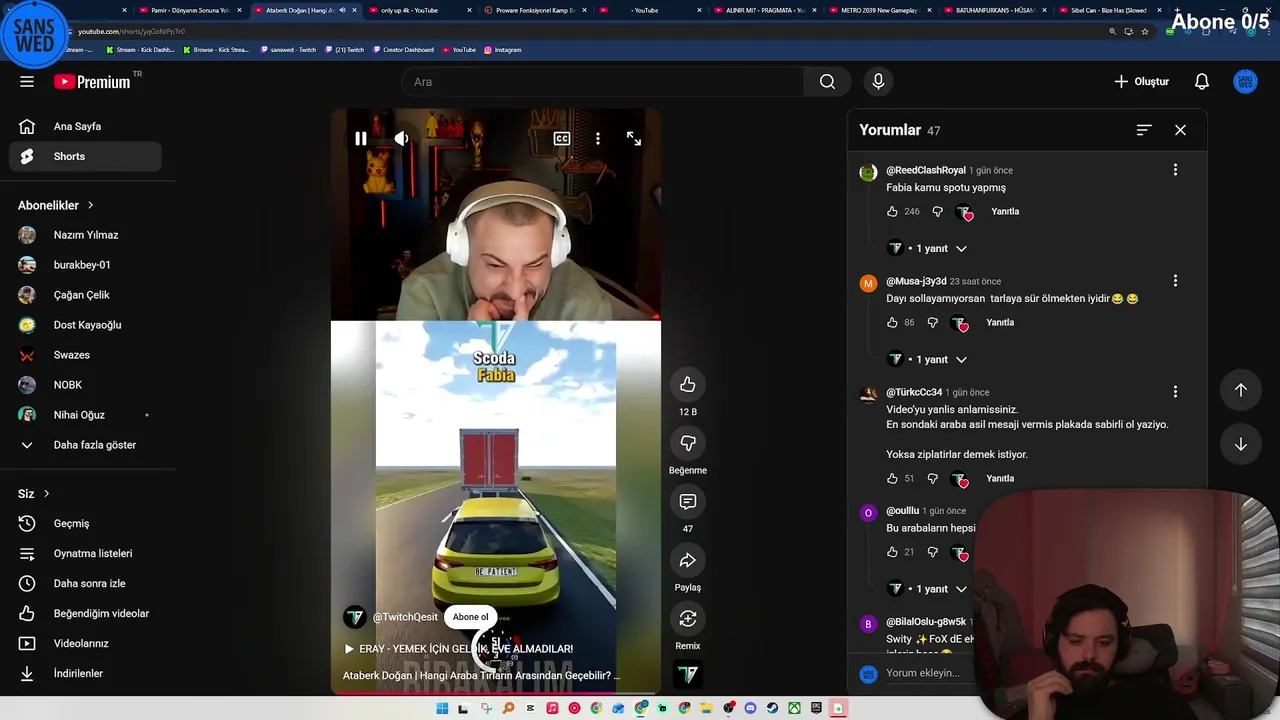Open options for @ReedClashRoyal's comment
The width and height of the screenshot is (1280, 720).
pos(1175,170)
